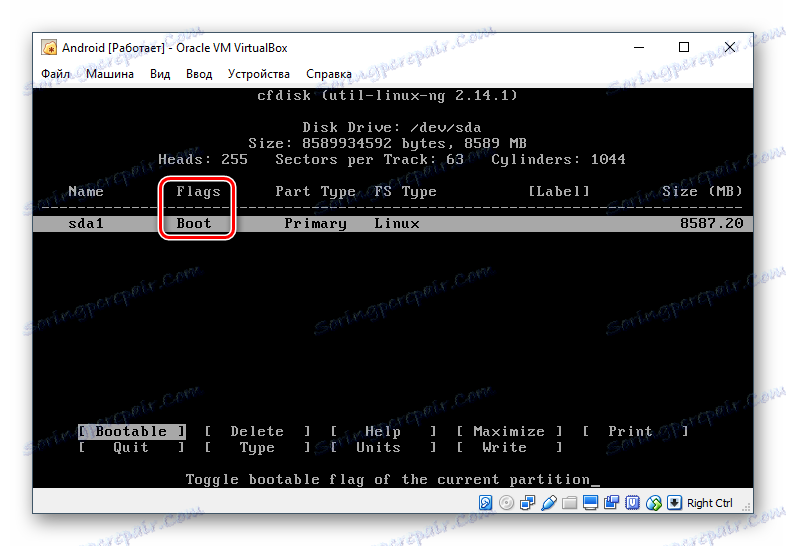Click the Cylinders: 1044 text
This screenshot has width=786, height=546.
(558, 159)
